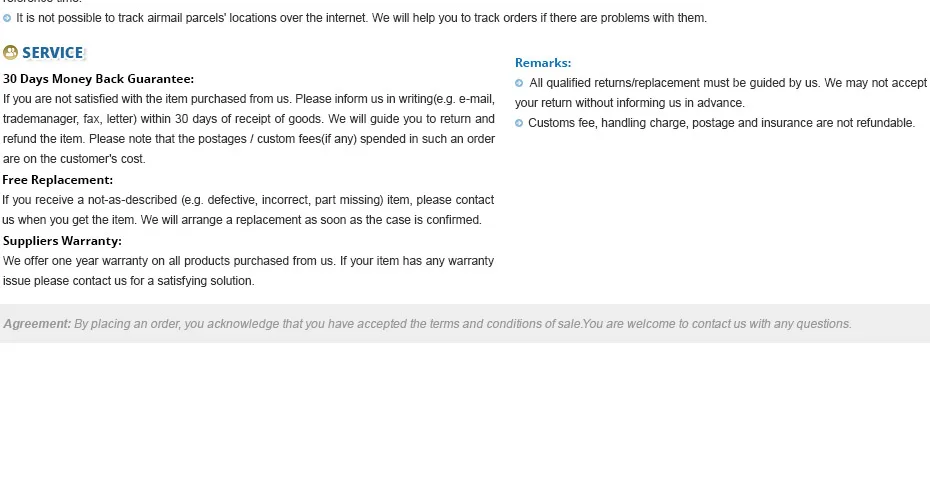Click the airmail parcels tracking sentence
Viewport: 930px width, 500px height.
pos(361,18)
